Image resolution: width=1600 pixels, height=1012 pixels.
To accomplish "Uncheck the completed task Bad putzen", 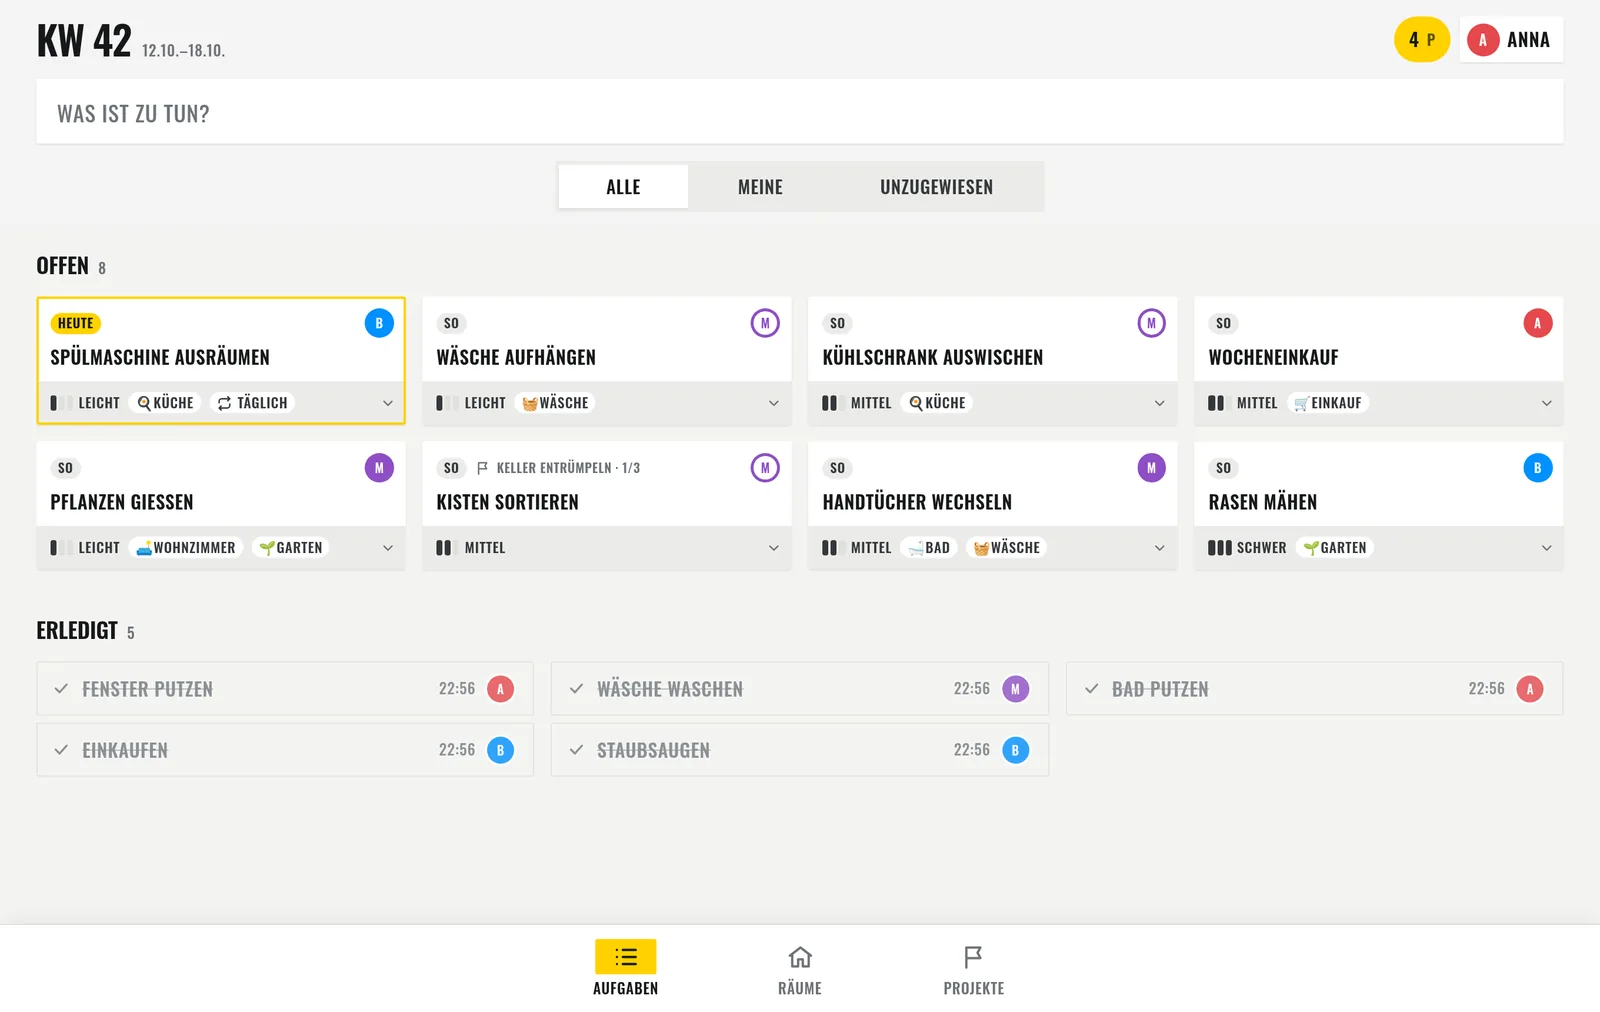I will tap(1091, 689).
